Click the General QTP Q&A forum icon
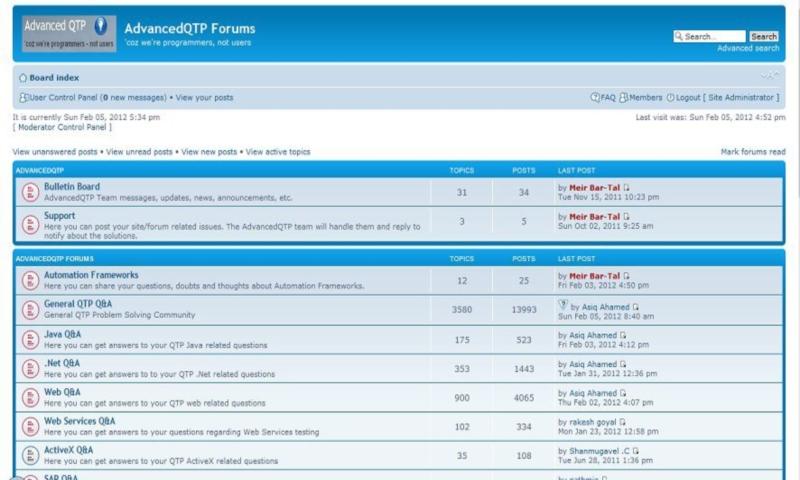This screenshot has height=480, width=800. tap(30, 310)
